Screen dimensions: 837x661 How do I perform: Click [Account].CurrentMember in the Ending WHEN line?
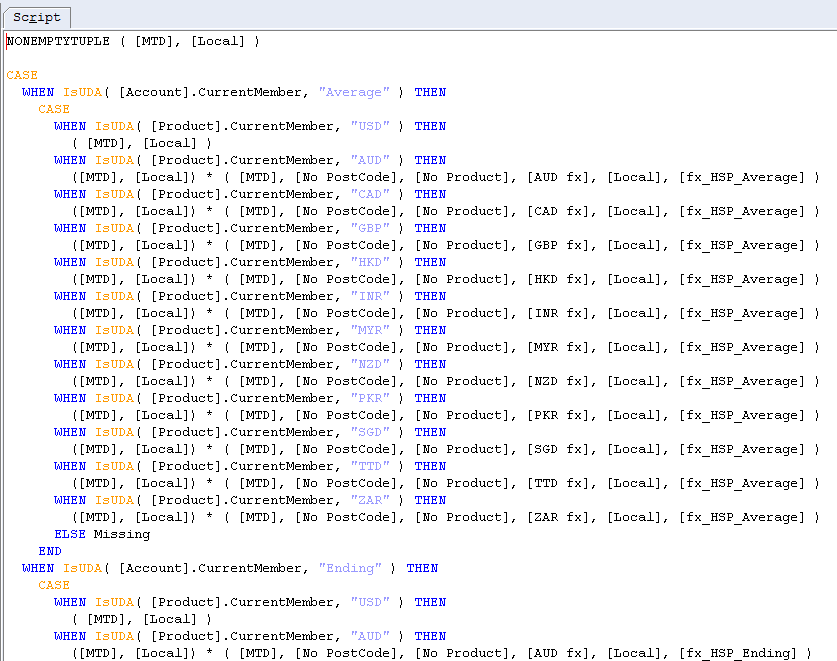click(x=210, y=568)
